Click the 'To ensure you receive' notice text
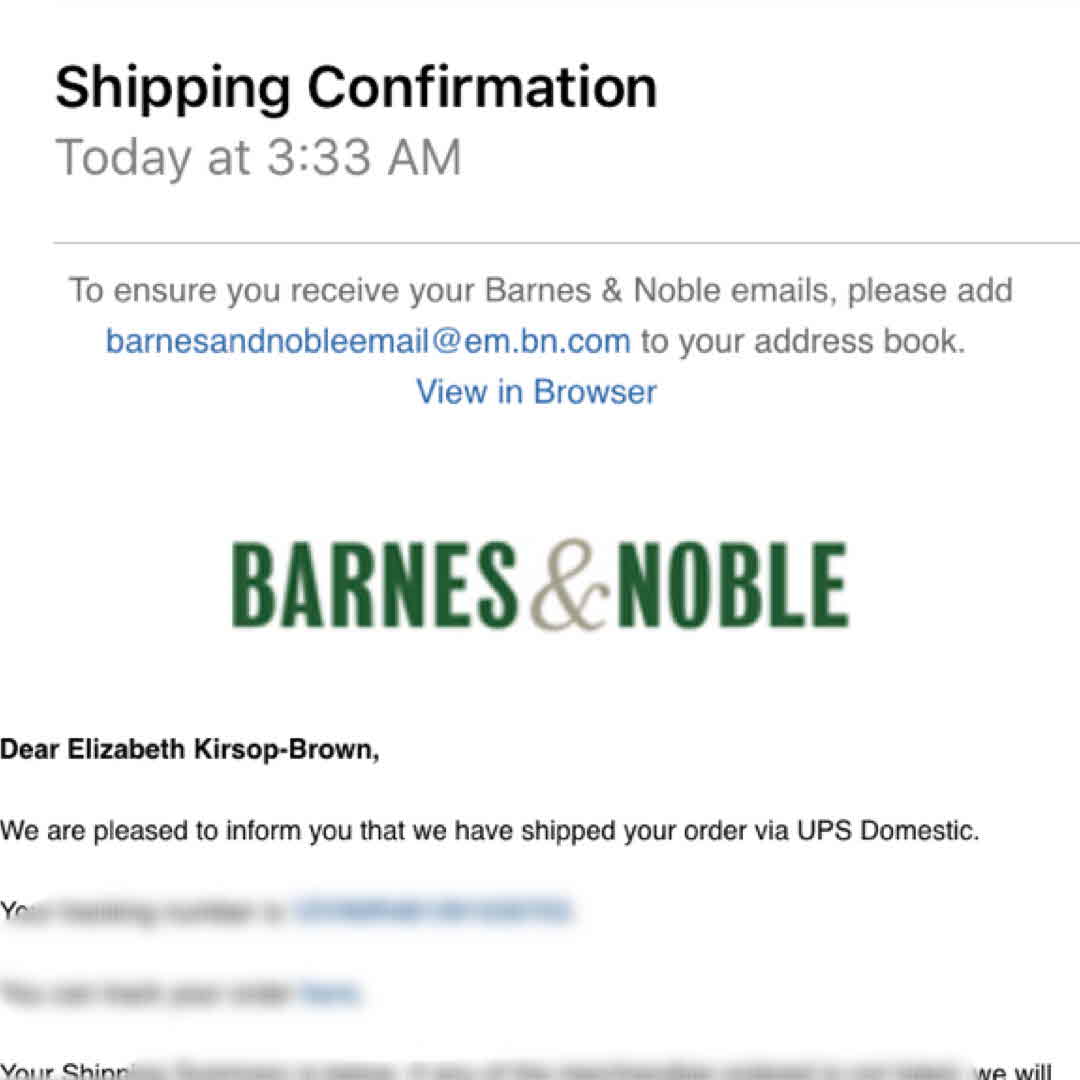The width and height of the screenshot is (1080, 1080). [240, 291]
